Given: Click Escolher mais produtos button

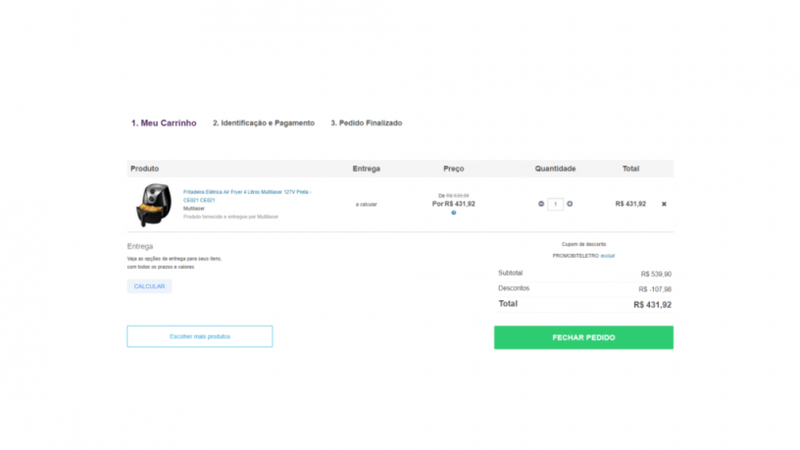Looking at the screenshot, I should 199,337.
